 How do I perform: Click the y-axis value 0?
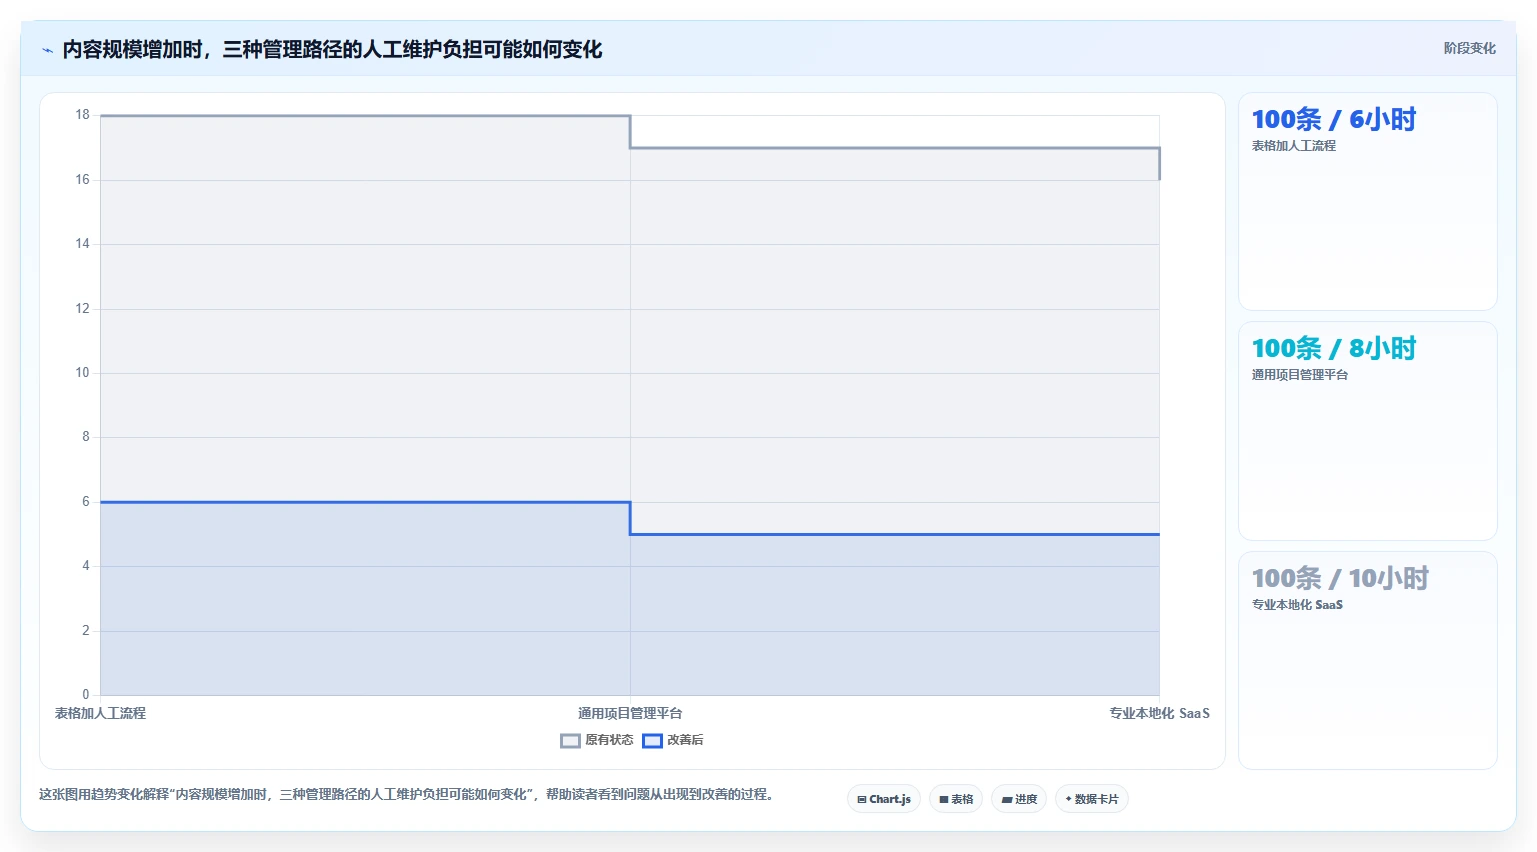(85, 695)
